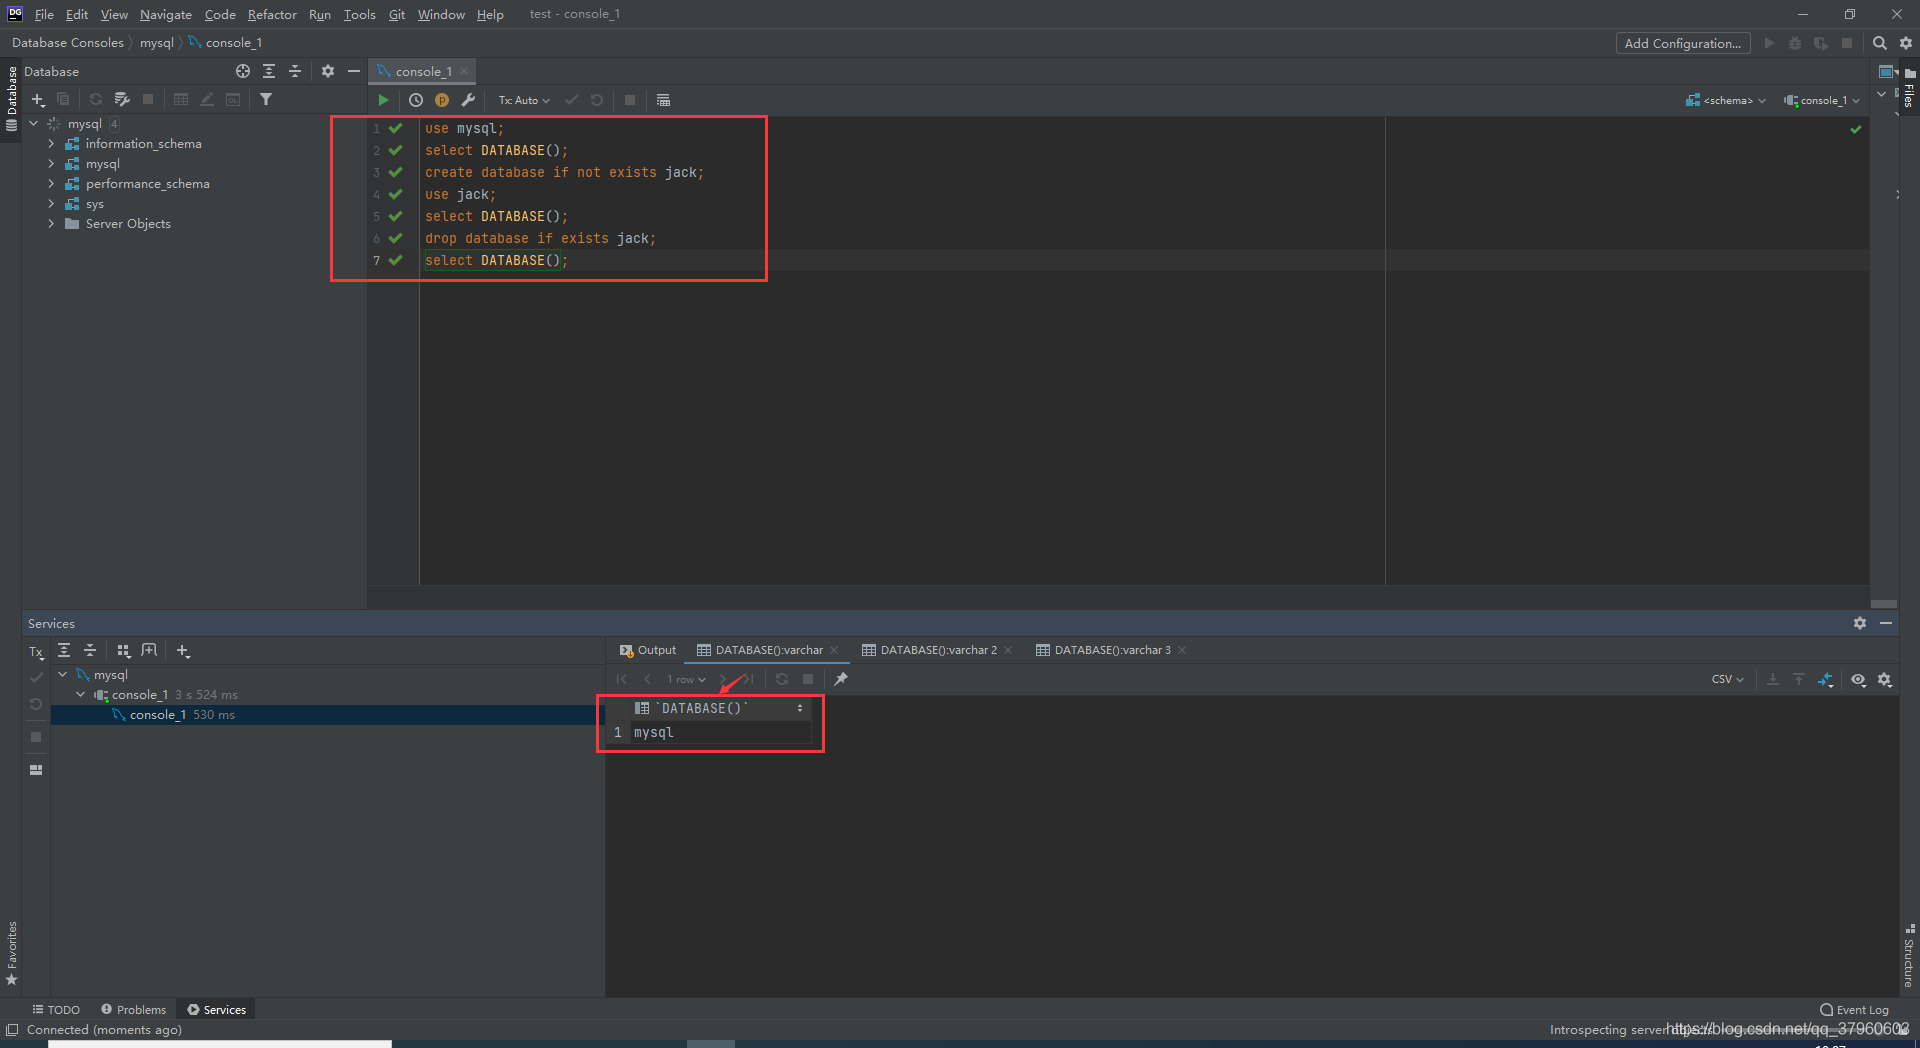Collapse all nodes in the Database panel header

point(295,71)
